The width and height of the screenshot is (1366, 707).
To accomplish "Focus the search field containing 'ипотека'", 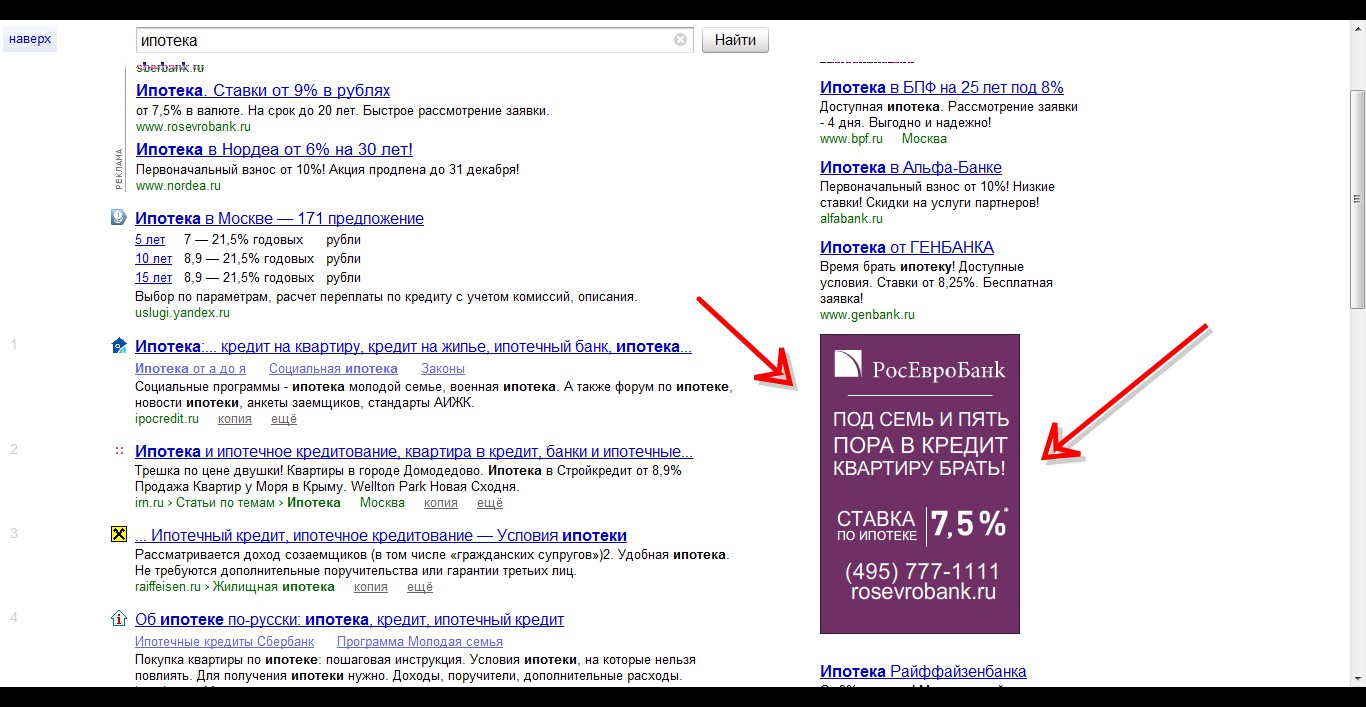I will tap(414, 40).
